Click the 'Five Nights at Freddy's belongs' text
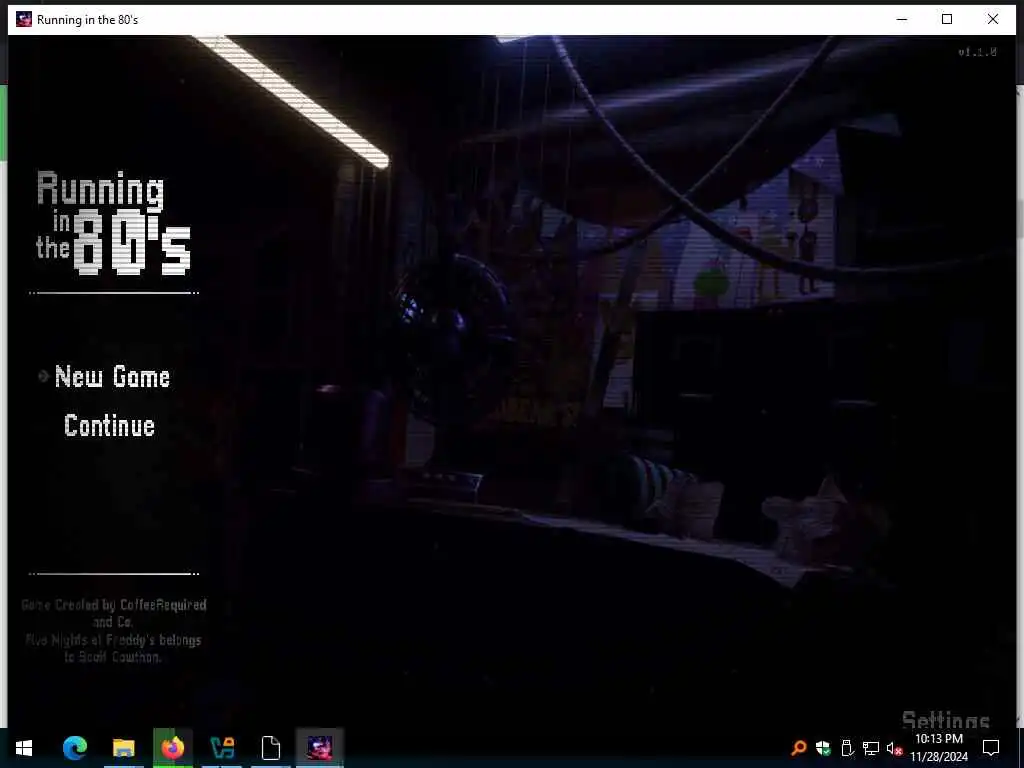 coord(114,640)
